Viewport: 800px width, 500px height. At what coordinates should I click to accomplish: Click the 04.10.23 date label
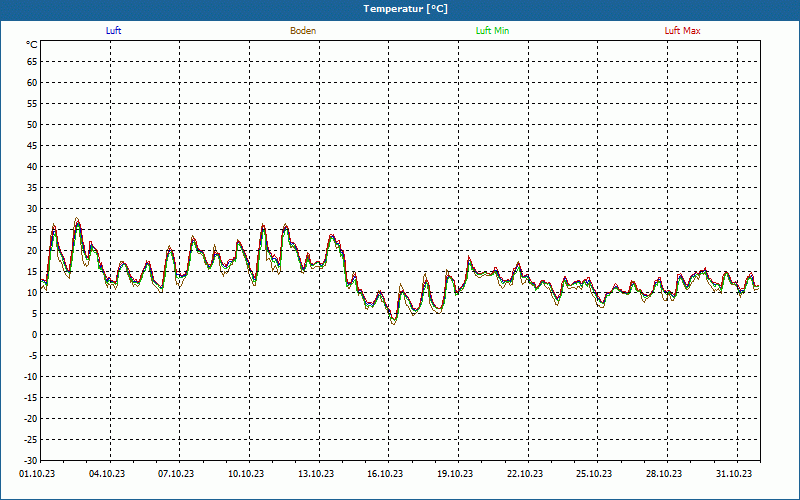107,474
